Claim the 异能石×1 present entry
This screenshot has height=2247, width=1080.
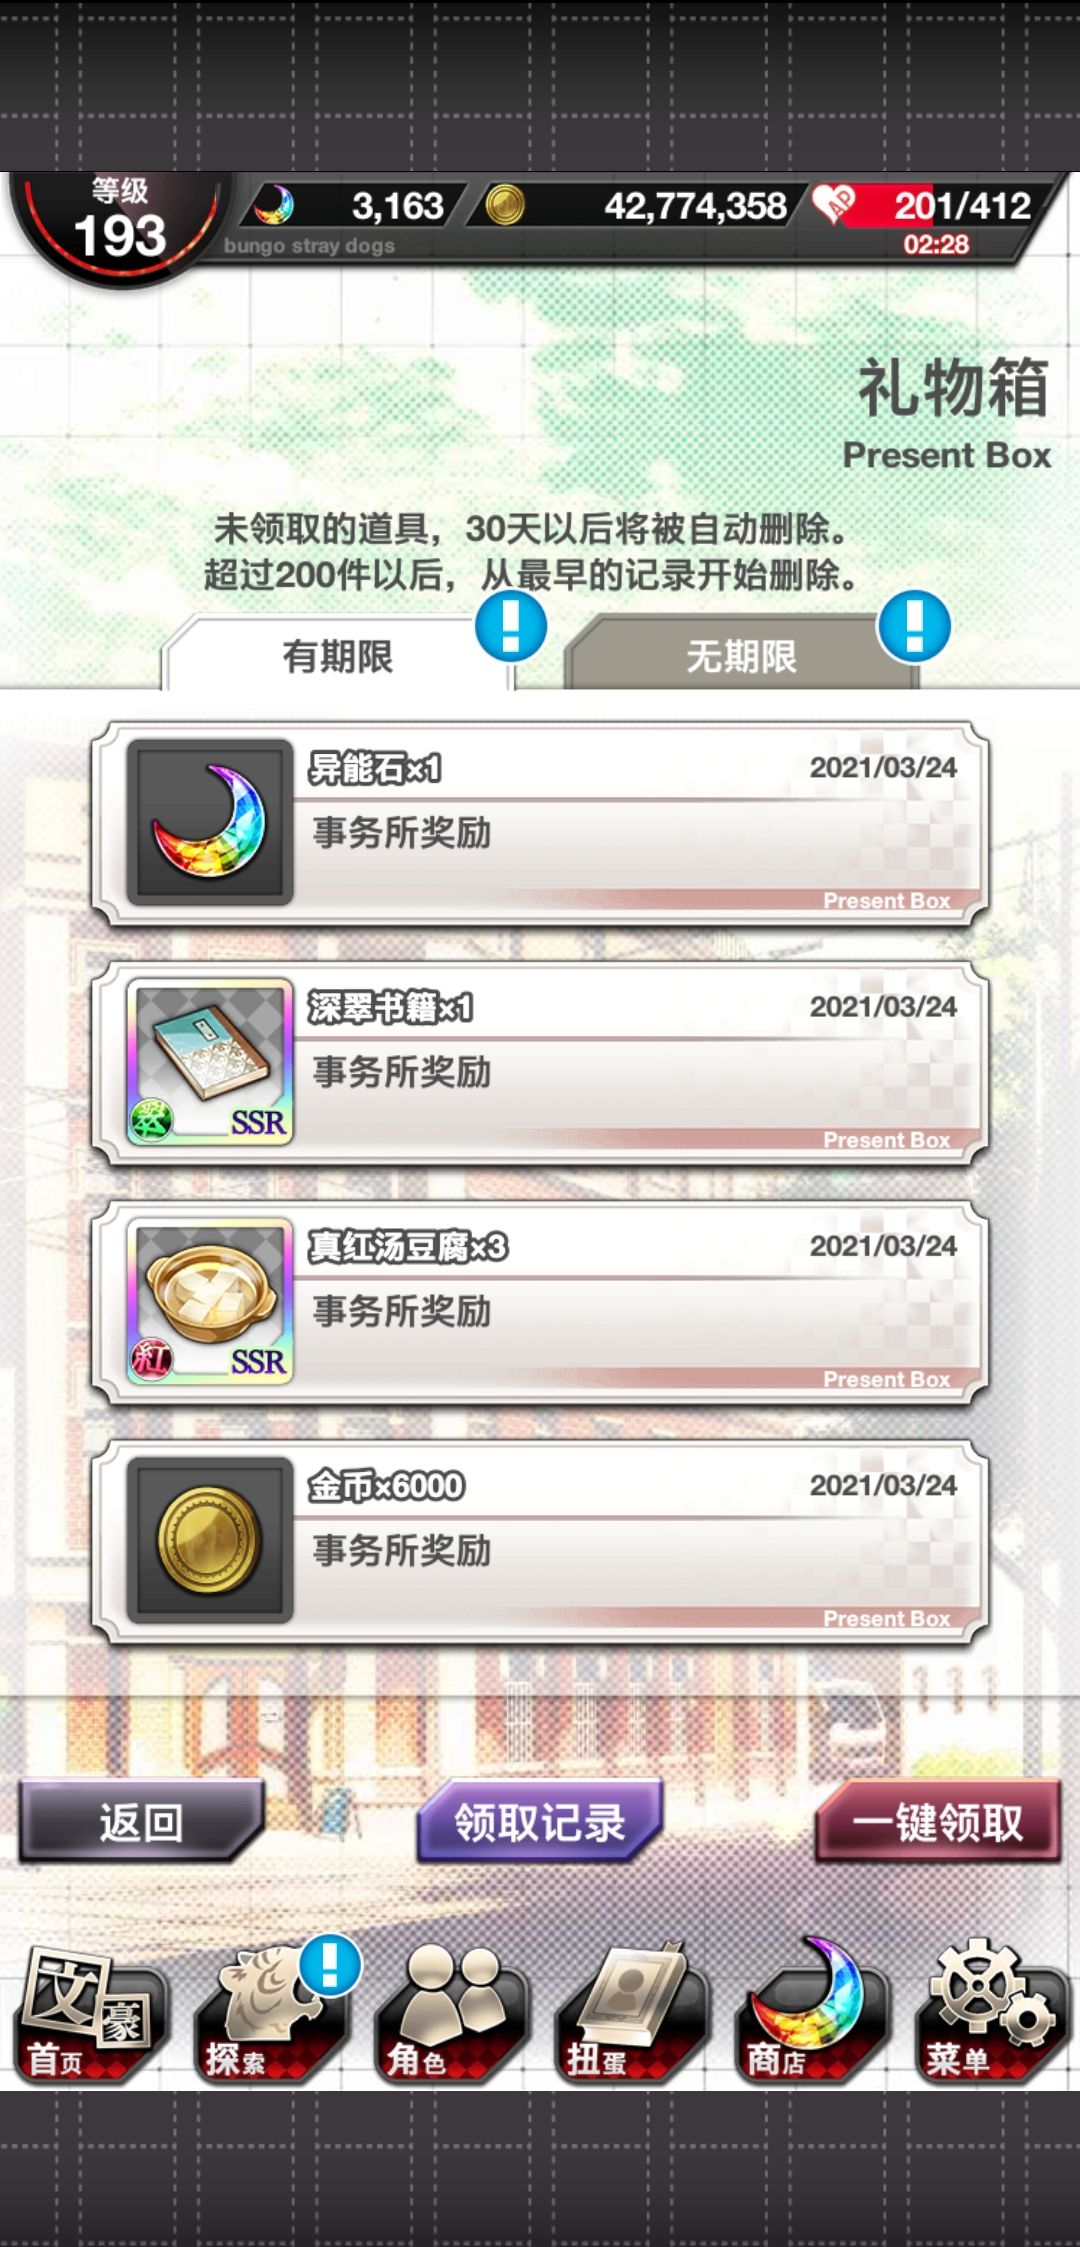pos(540,823)
